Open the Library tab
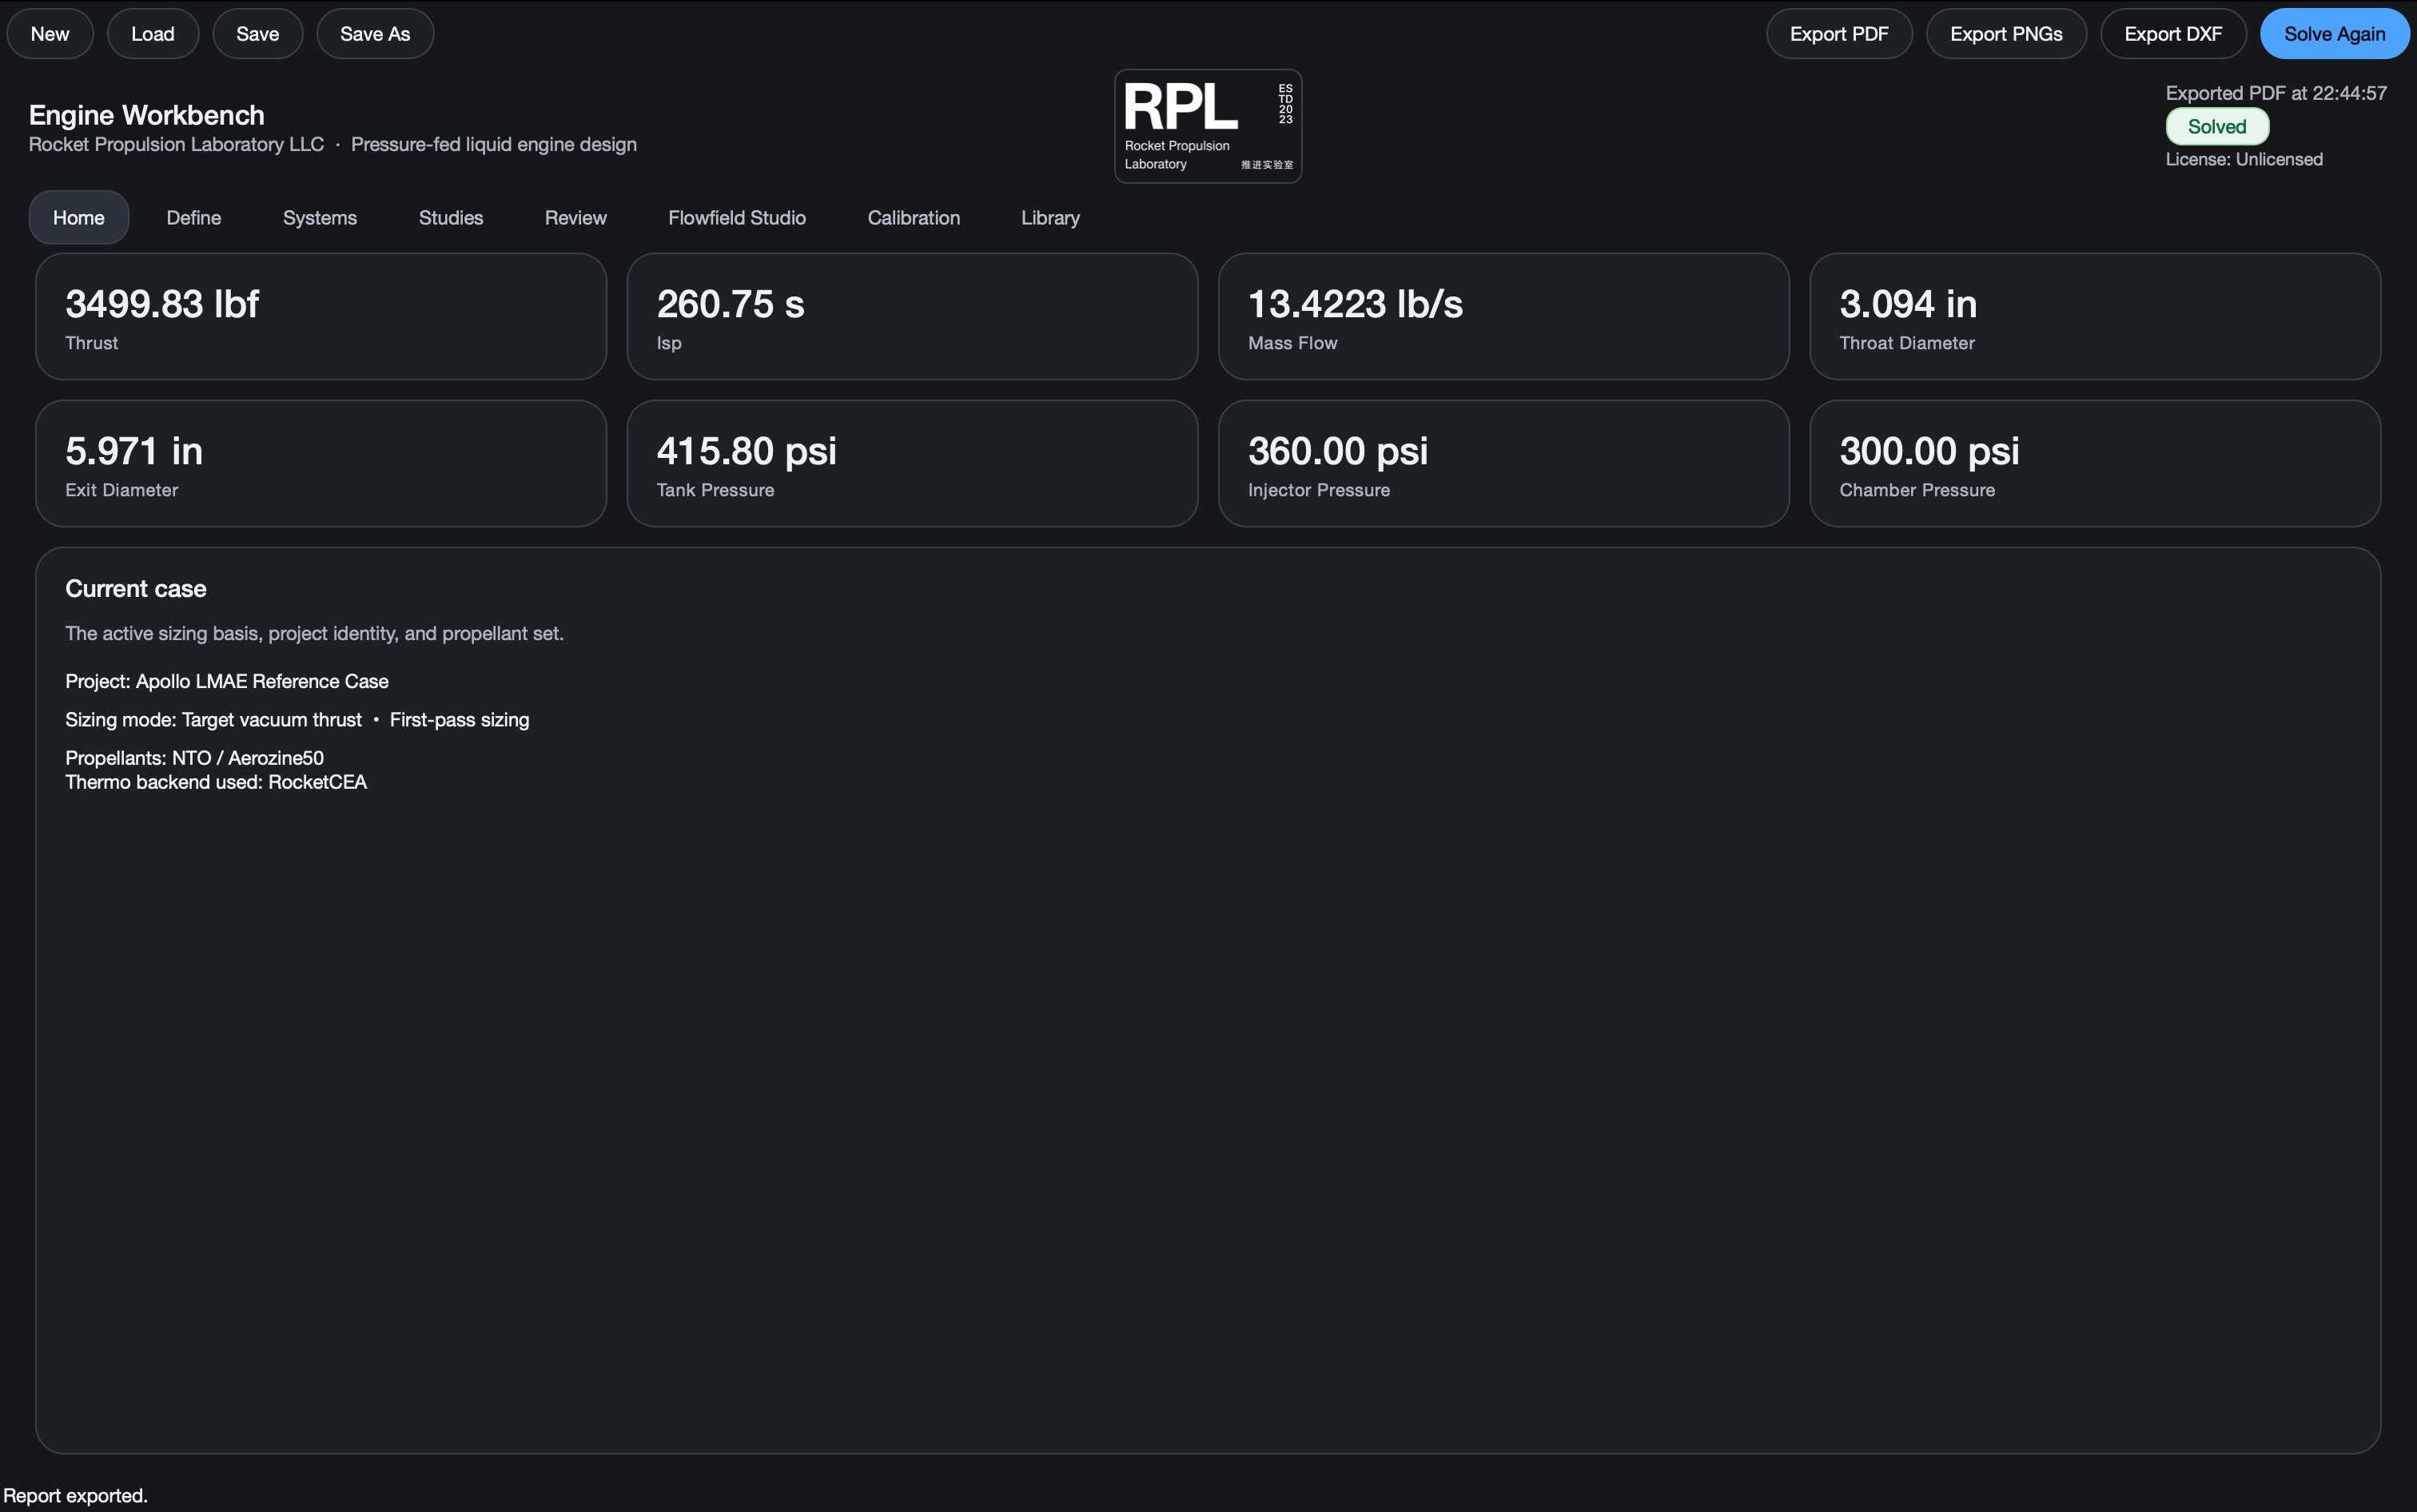 click(x=1050, y=218)
